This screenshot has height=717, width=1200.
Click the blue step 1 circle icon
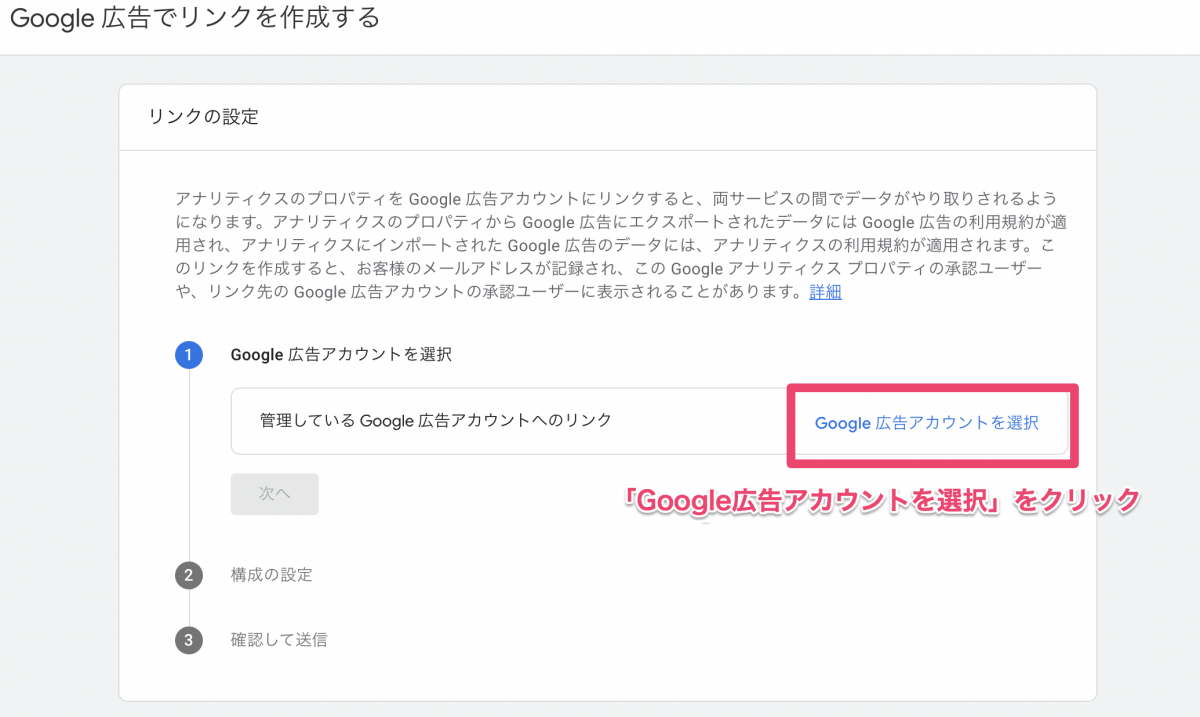point(189,355)
